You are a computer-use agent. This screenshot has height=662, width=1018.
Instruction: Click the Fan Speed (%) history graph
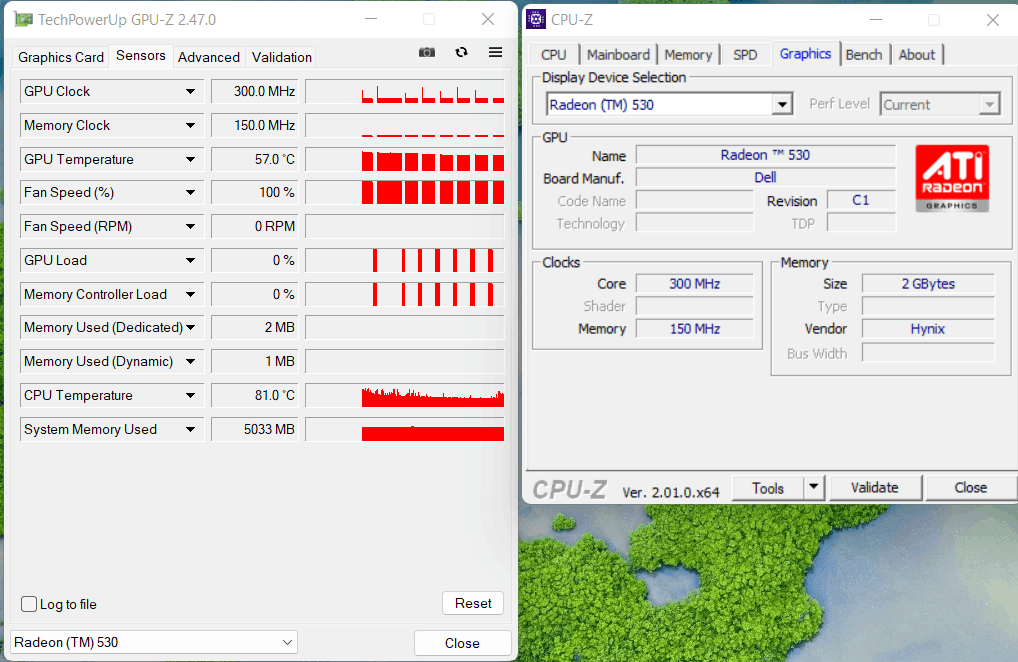(405, 193)
